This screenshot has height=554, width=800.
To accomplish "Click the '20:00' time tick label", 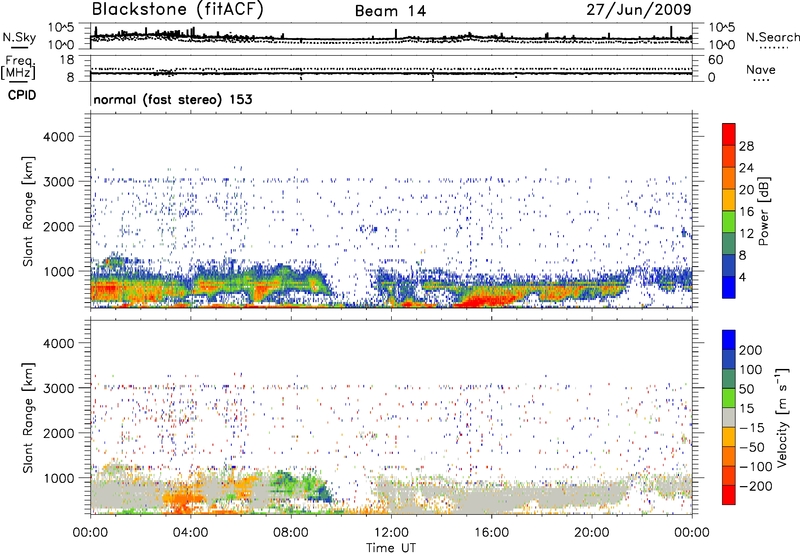I will [591, 533].
